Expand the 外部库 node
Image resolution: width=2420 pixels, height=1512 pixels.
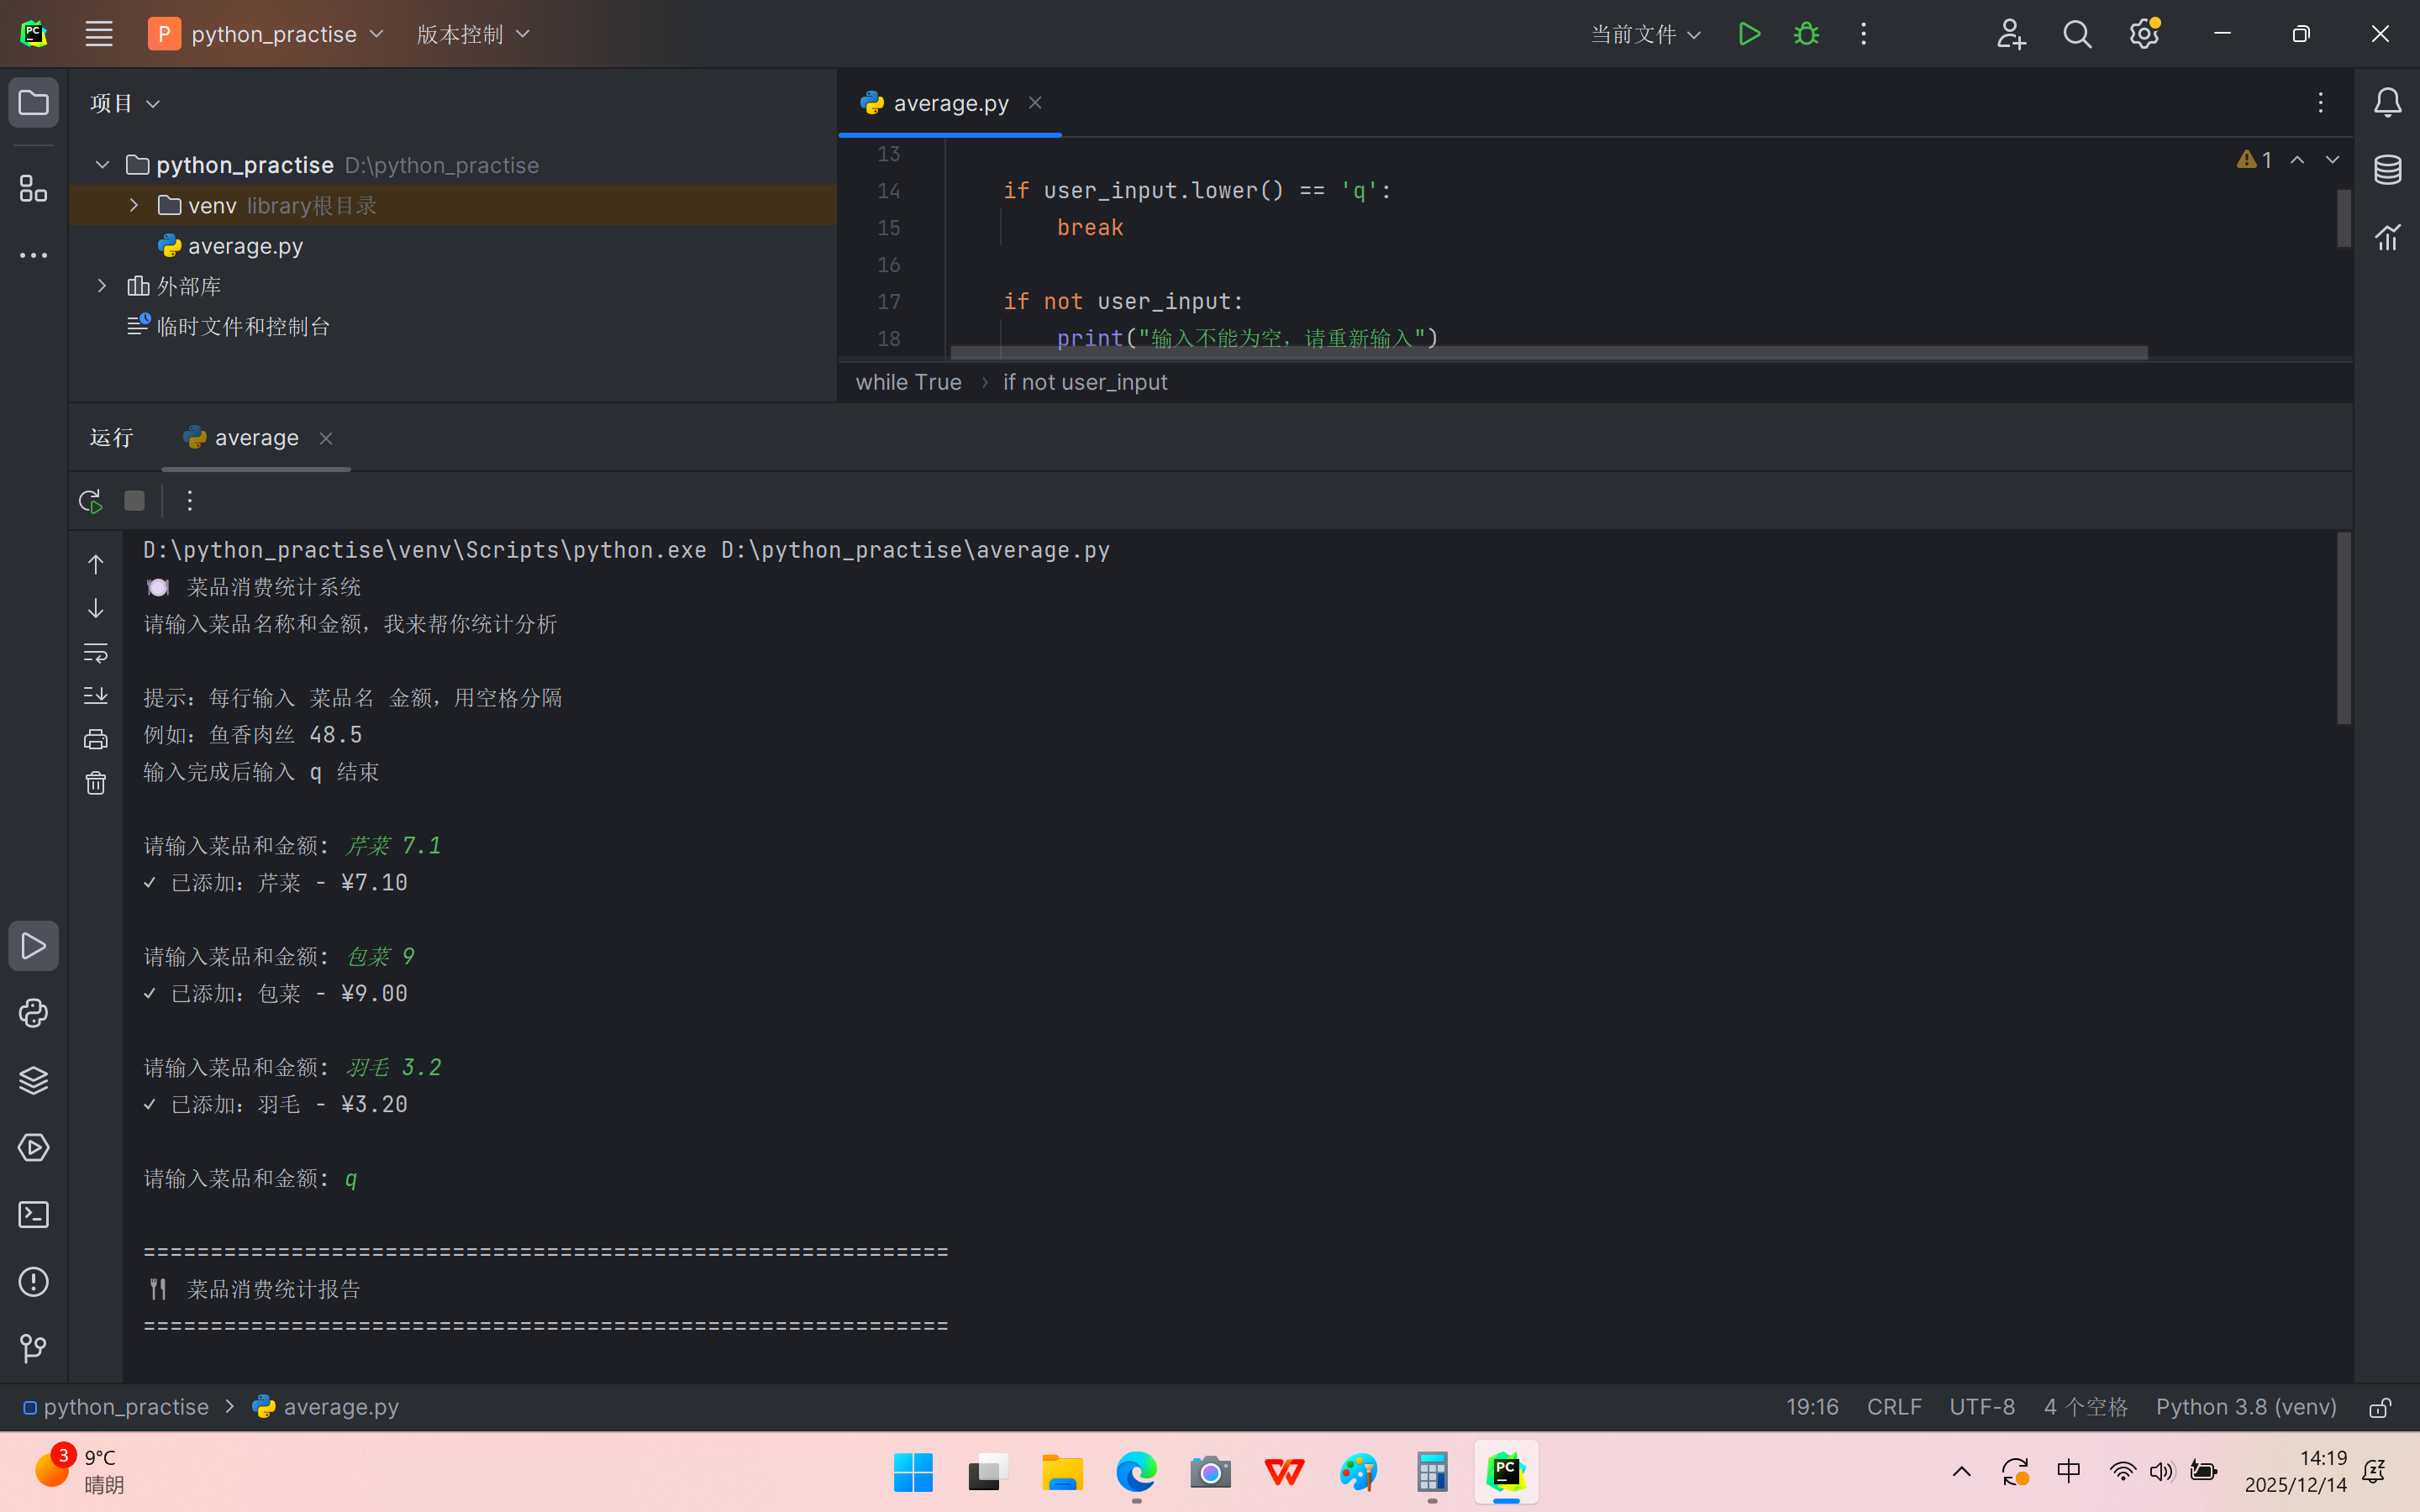point(102,286)
